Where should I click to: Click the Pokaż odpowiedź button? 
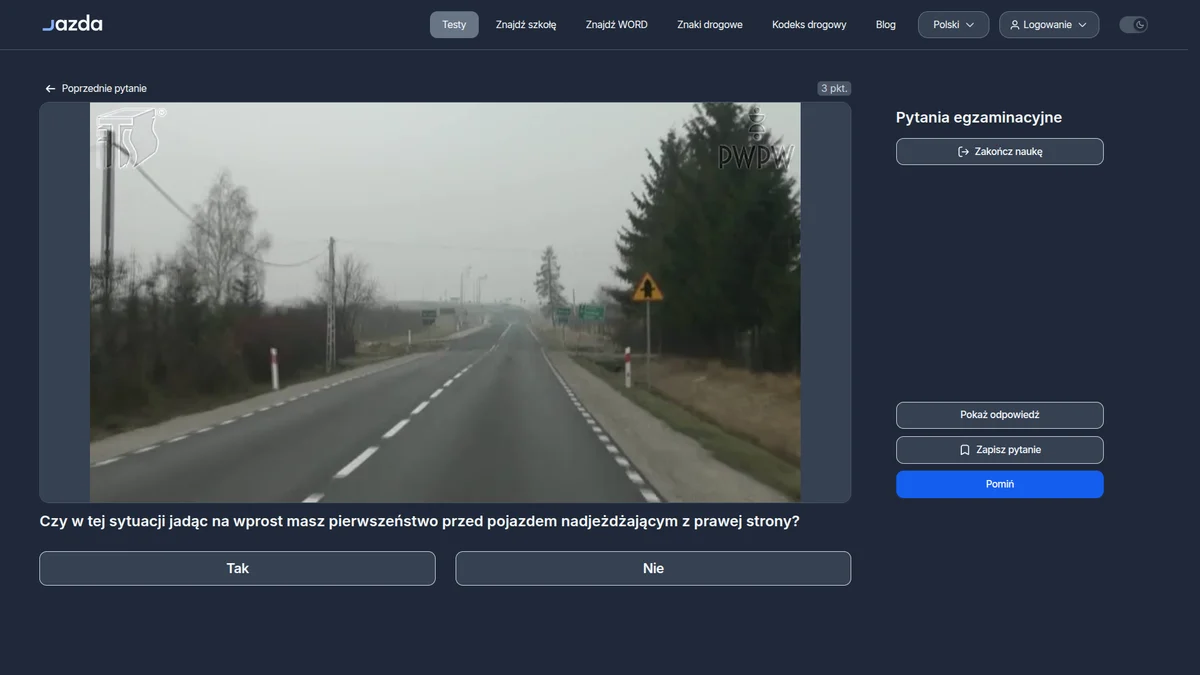click(x=1000, y=415)
